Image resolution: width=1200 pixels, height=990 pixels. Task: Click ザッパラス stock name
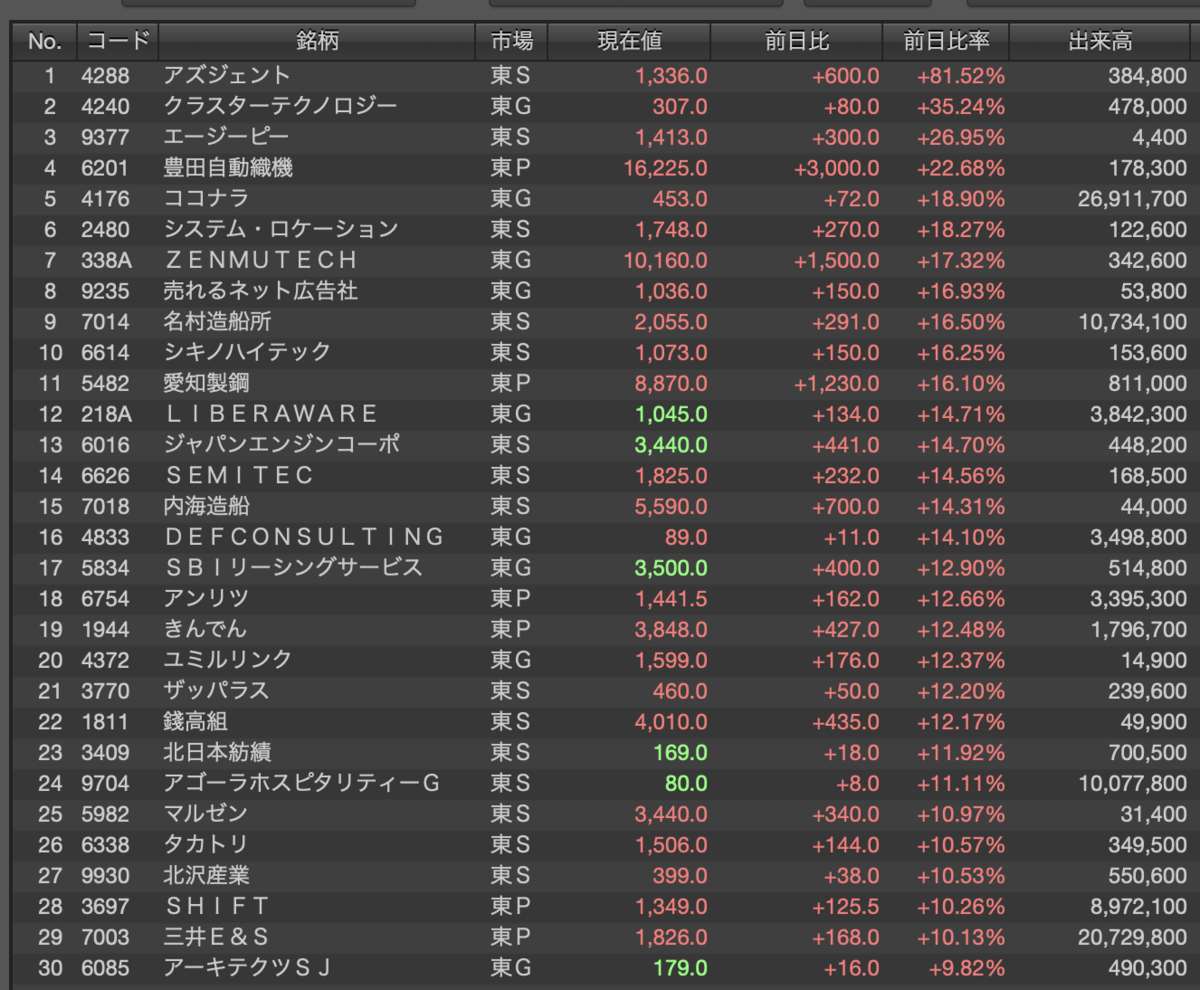pos(216,691)
